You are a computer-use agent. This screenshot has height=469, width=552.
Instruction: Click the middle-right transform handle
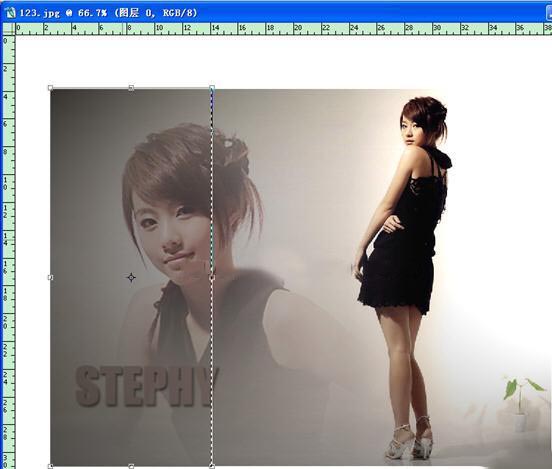212,277
